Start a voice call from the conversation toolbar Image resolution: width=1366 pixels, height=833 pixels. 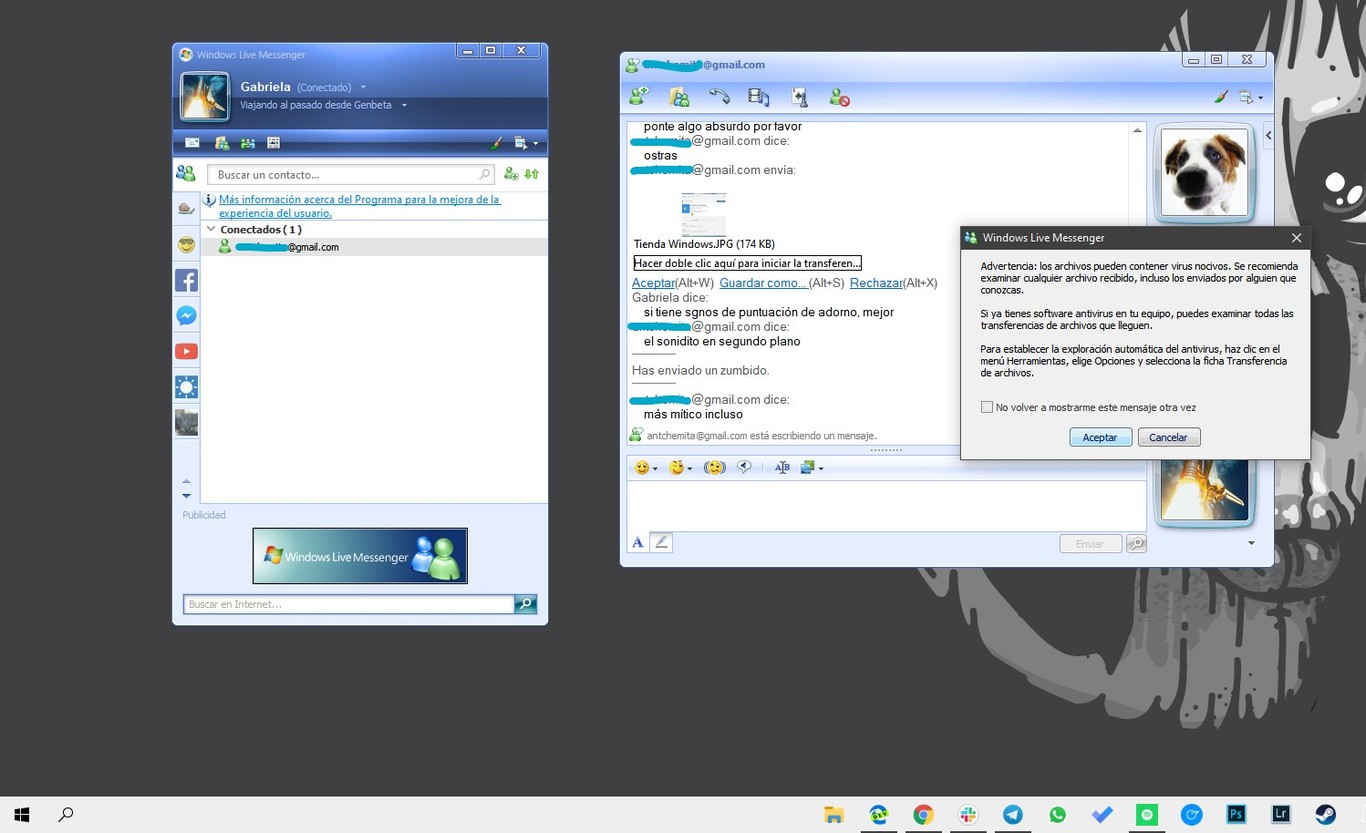(x=719, y=96)
